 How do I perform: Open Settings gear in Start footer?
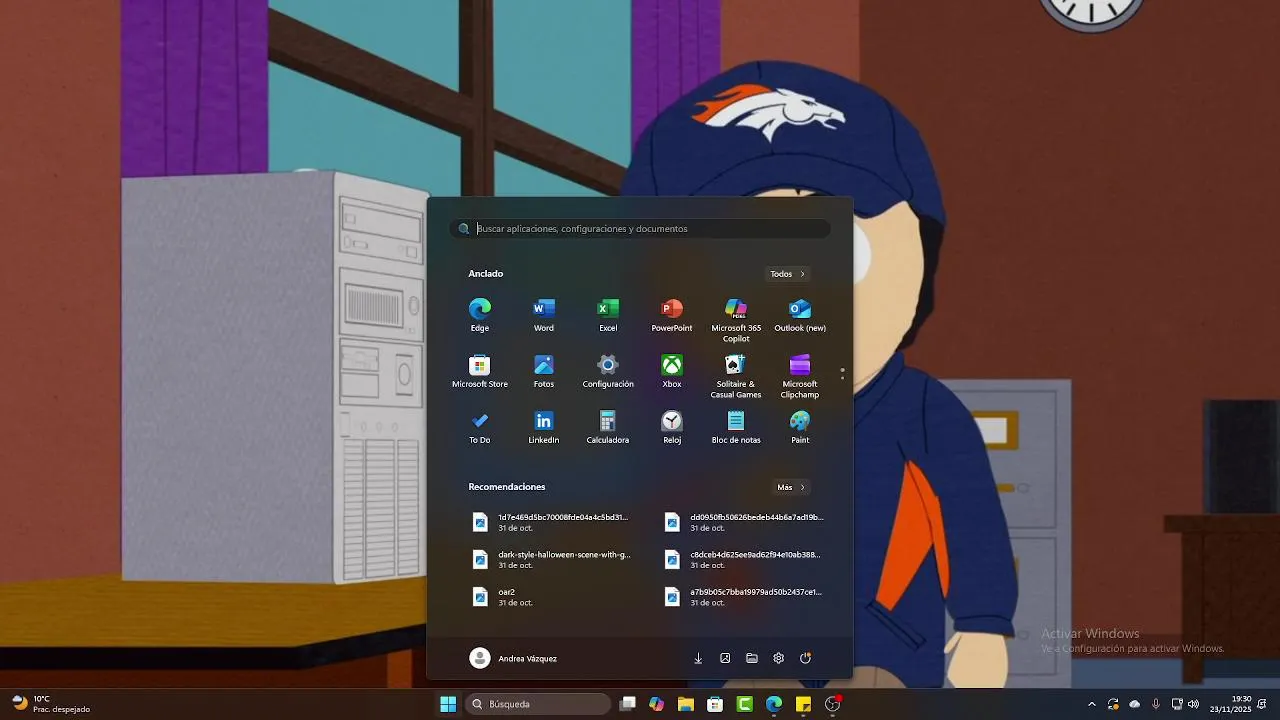(x=779, y=658)
